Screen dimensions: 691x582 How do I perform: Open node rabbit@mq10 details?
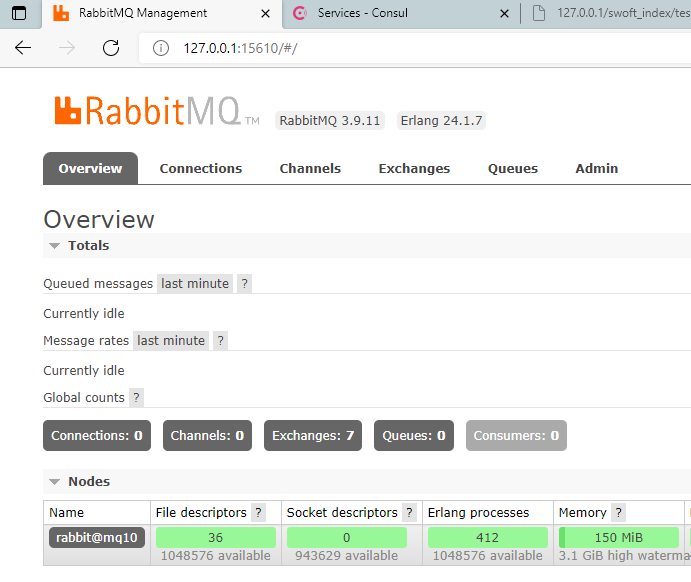click(97, 538)
